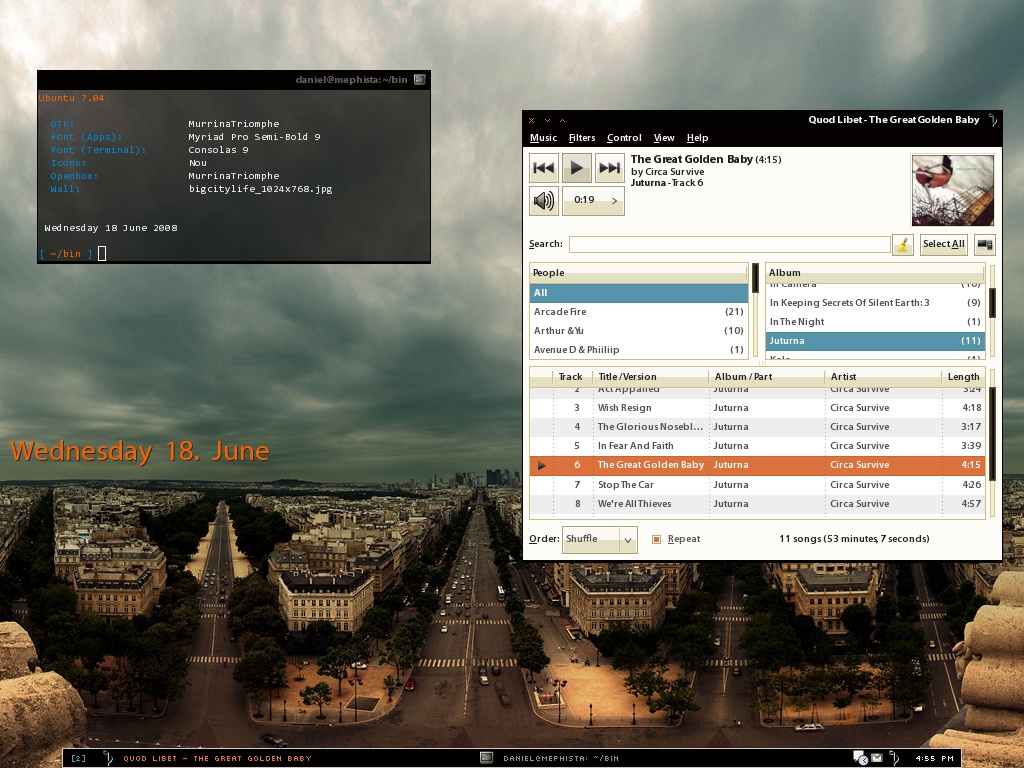Select the Juturna album row
Screen dimensions: 1024x768
pos(875,340)
